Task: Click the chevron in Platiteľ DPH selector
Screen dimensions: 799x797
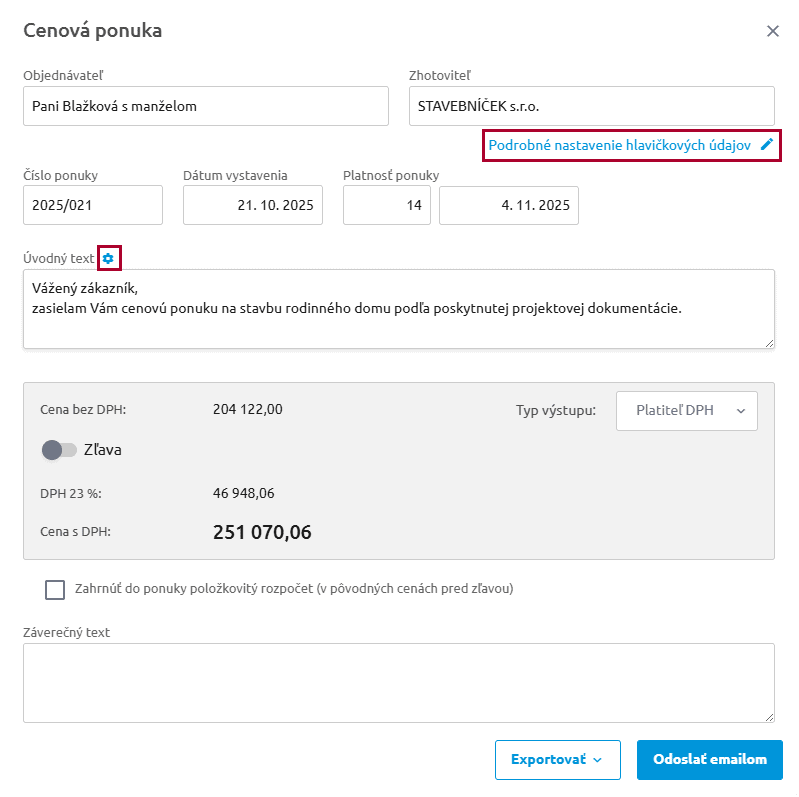Action: tap(740, 410)
